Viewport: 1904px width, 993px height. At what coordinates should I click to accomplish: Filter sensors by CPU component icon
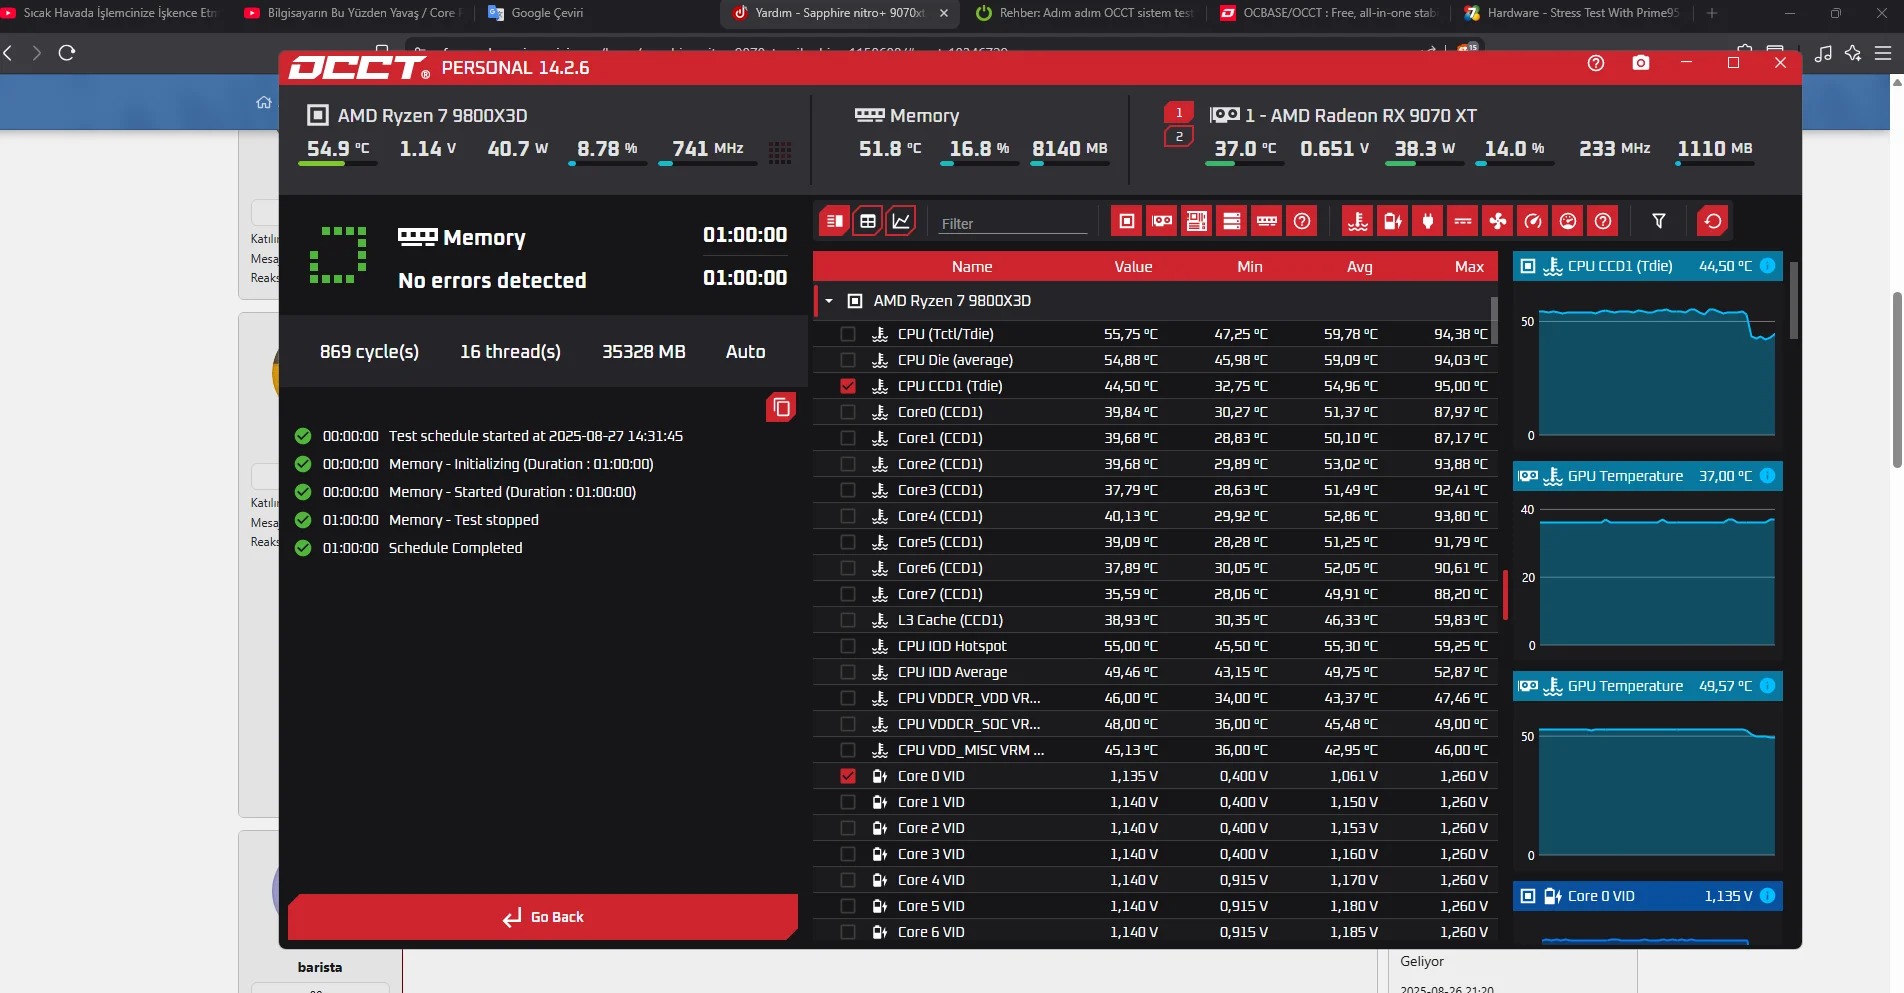[x=1127, y=221]
